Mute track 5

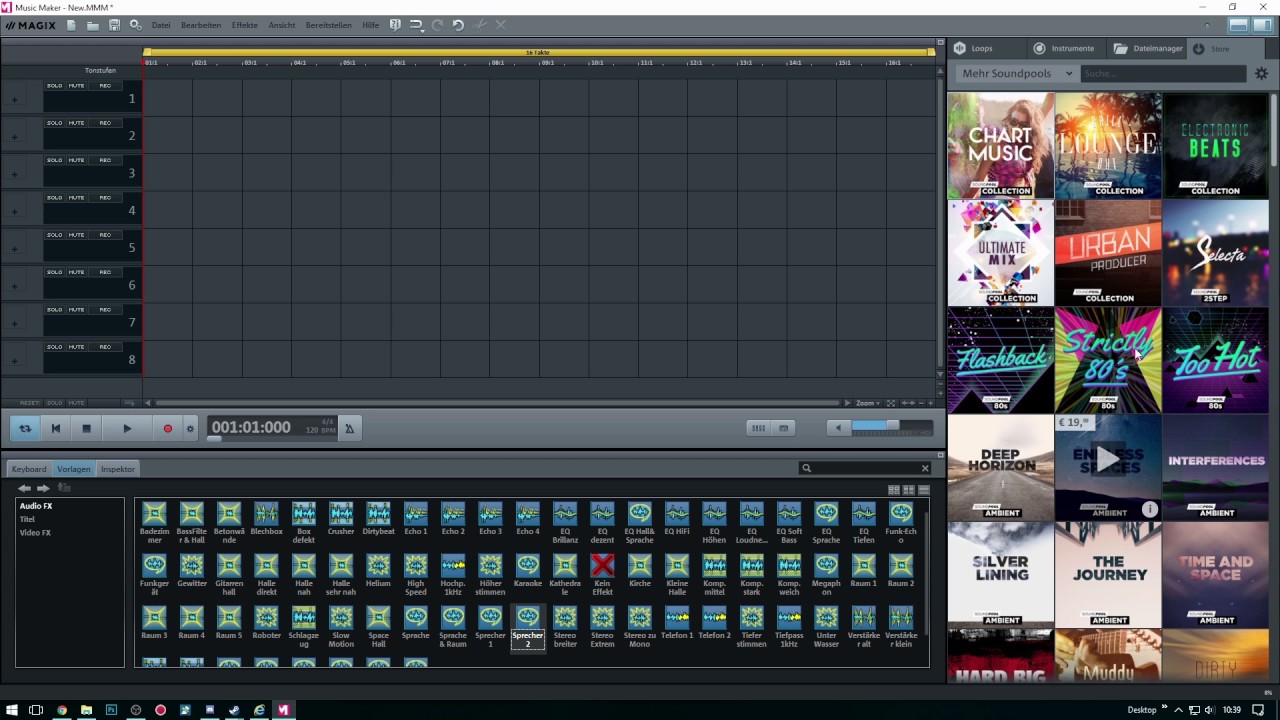point(78,235)
